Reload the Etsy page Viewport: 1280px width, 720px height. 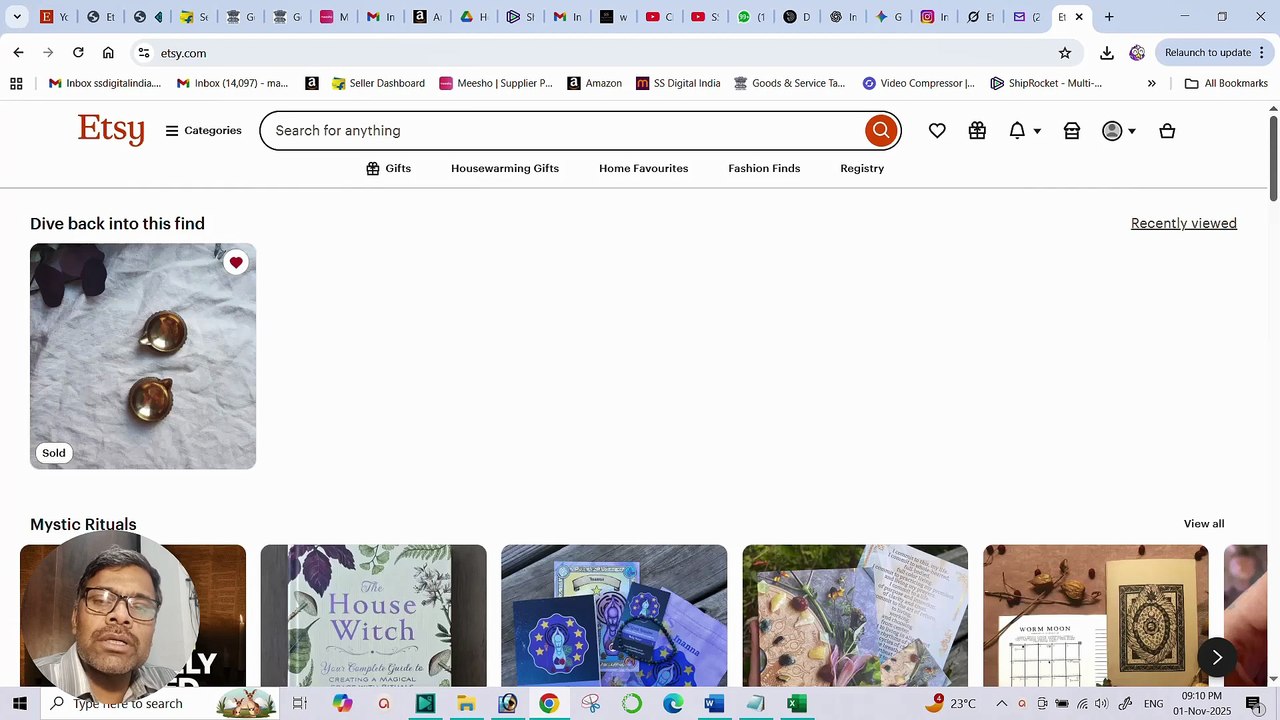(x=78, y=53)
